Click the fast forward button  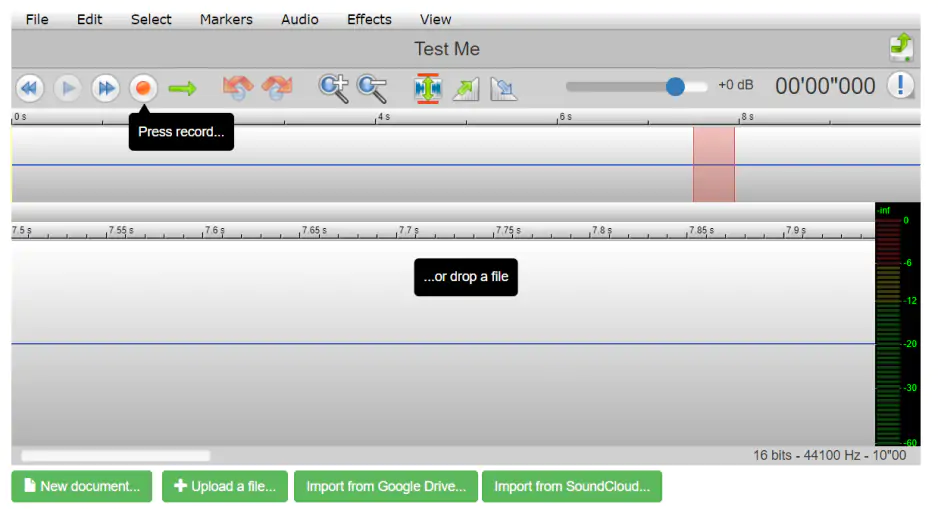[x=105, y=88]
